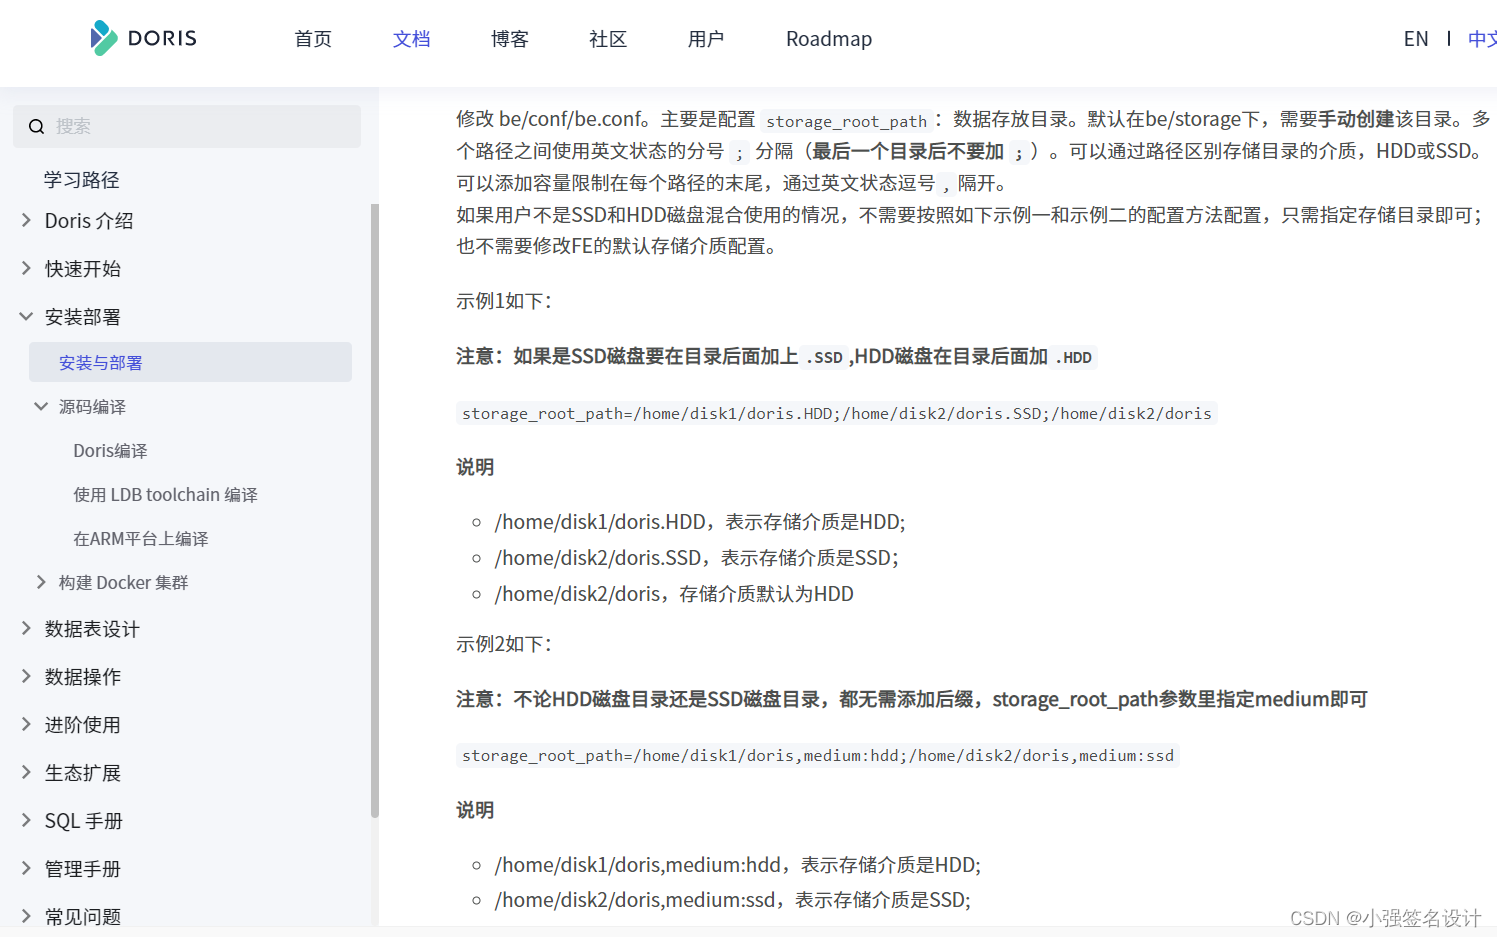Collapse the 安装部署 section
The height and width of the screenshot is (937, 1497).
tap(25, 316)
